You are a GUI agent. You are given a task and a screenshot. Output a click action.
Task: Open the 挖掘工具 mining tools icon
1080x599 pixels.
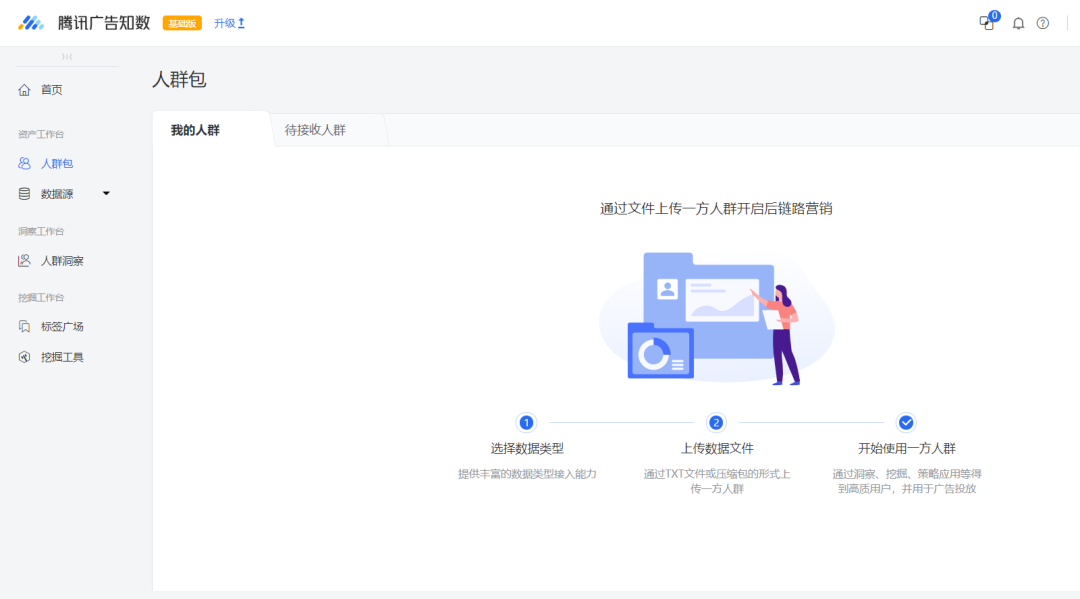coord(24,356)
